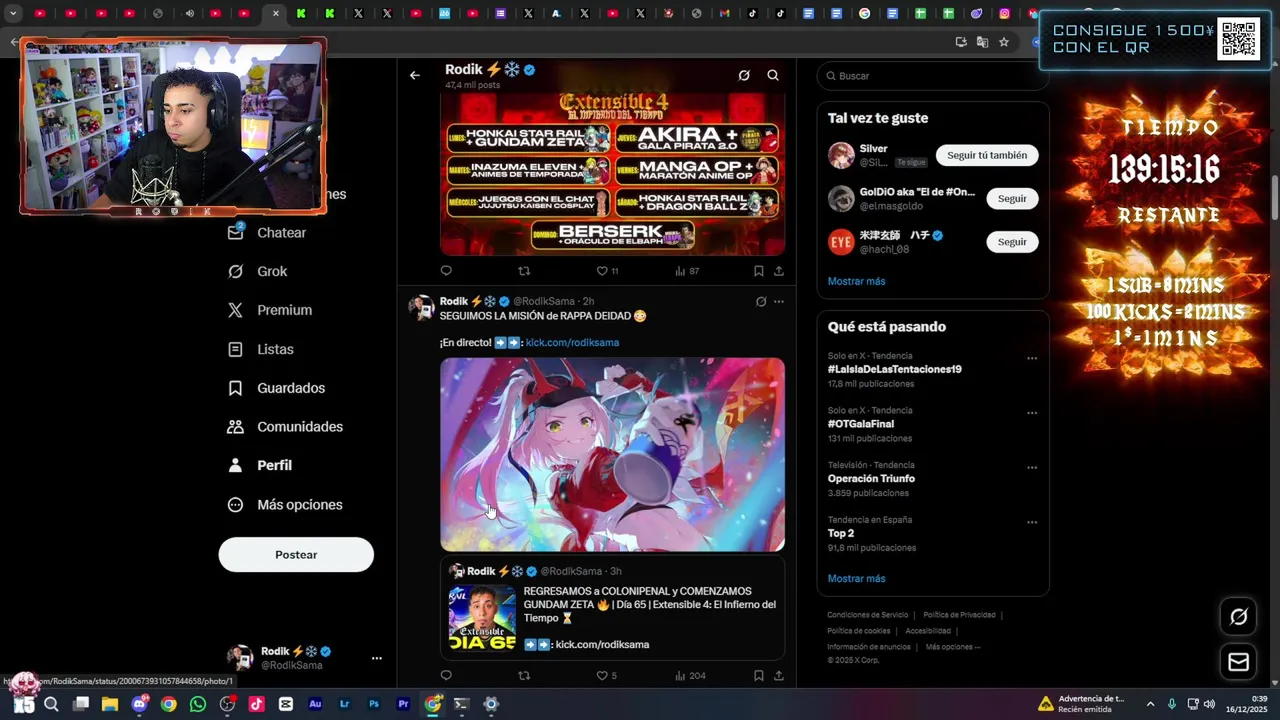This screenshot has height=720, width=1280.
Task: Open more options on RAPPA DEIDAD post
Action: (x=779, y=301)
